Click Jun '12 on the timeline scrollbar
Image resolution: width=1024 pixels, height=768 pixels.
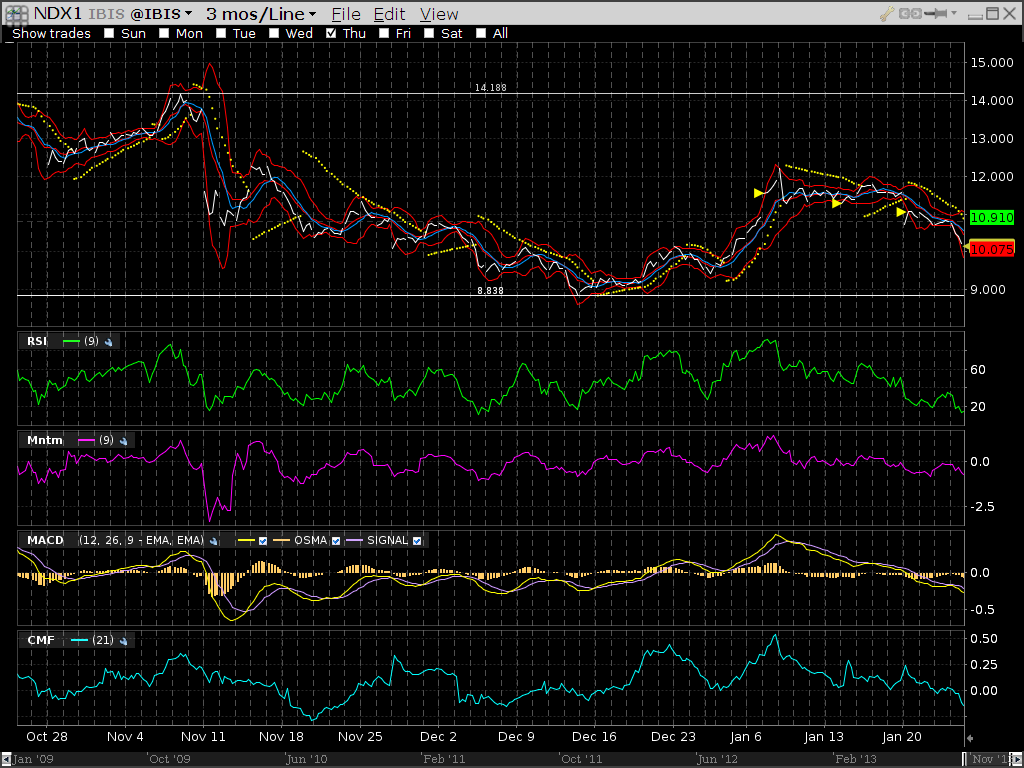click(716, 759)
